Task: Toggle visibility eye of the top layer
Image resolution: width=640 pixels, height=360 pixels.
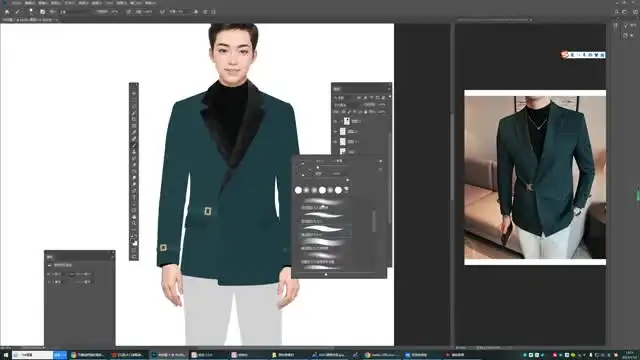Action: click(335, 121)
